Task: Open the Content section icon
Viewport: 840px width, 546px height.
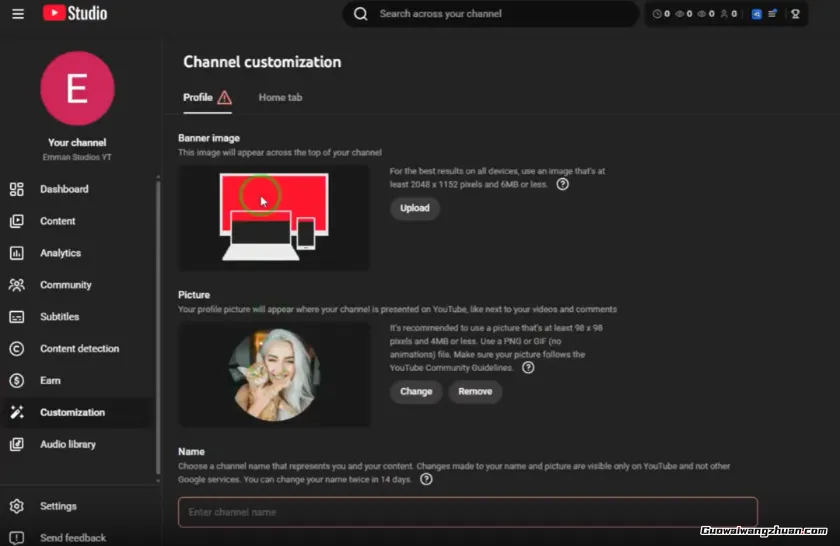Action: pos(17,221)
